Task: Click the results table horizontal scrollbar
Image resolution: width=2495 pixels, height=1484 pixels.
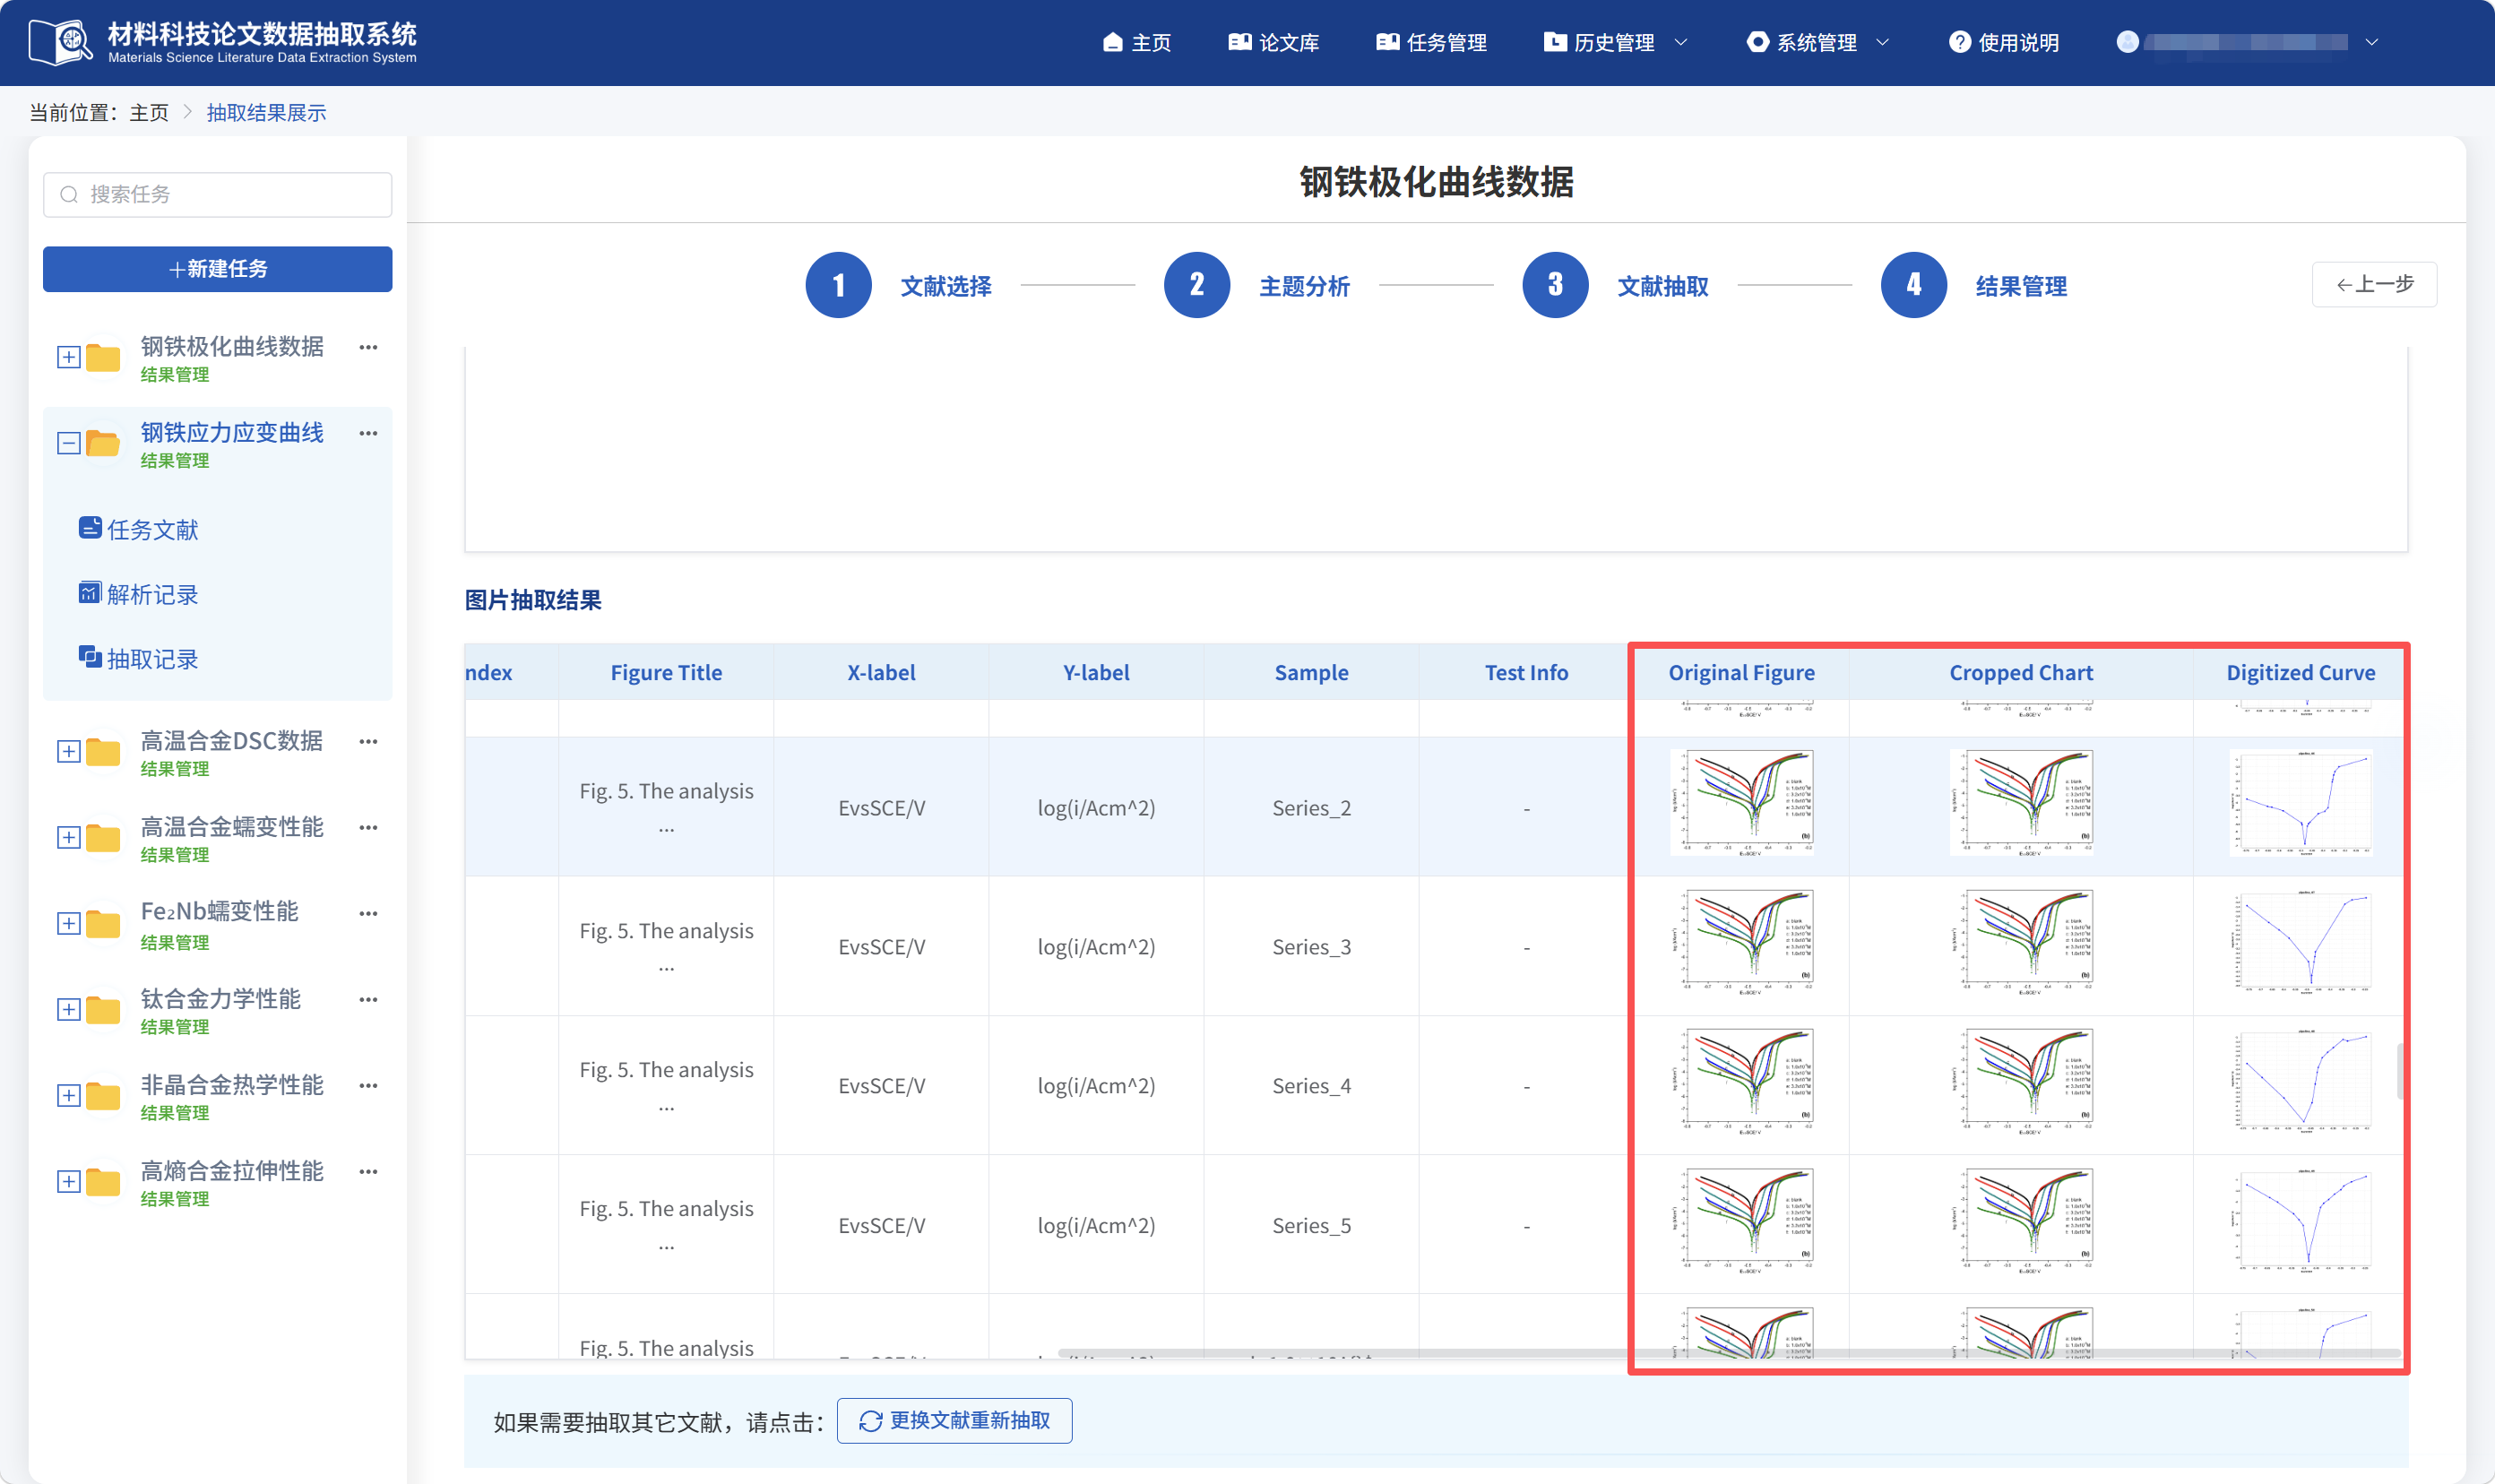Action: (x=1730, y=1353)
